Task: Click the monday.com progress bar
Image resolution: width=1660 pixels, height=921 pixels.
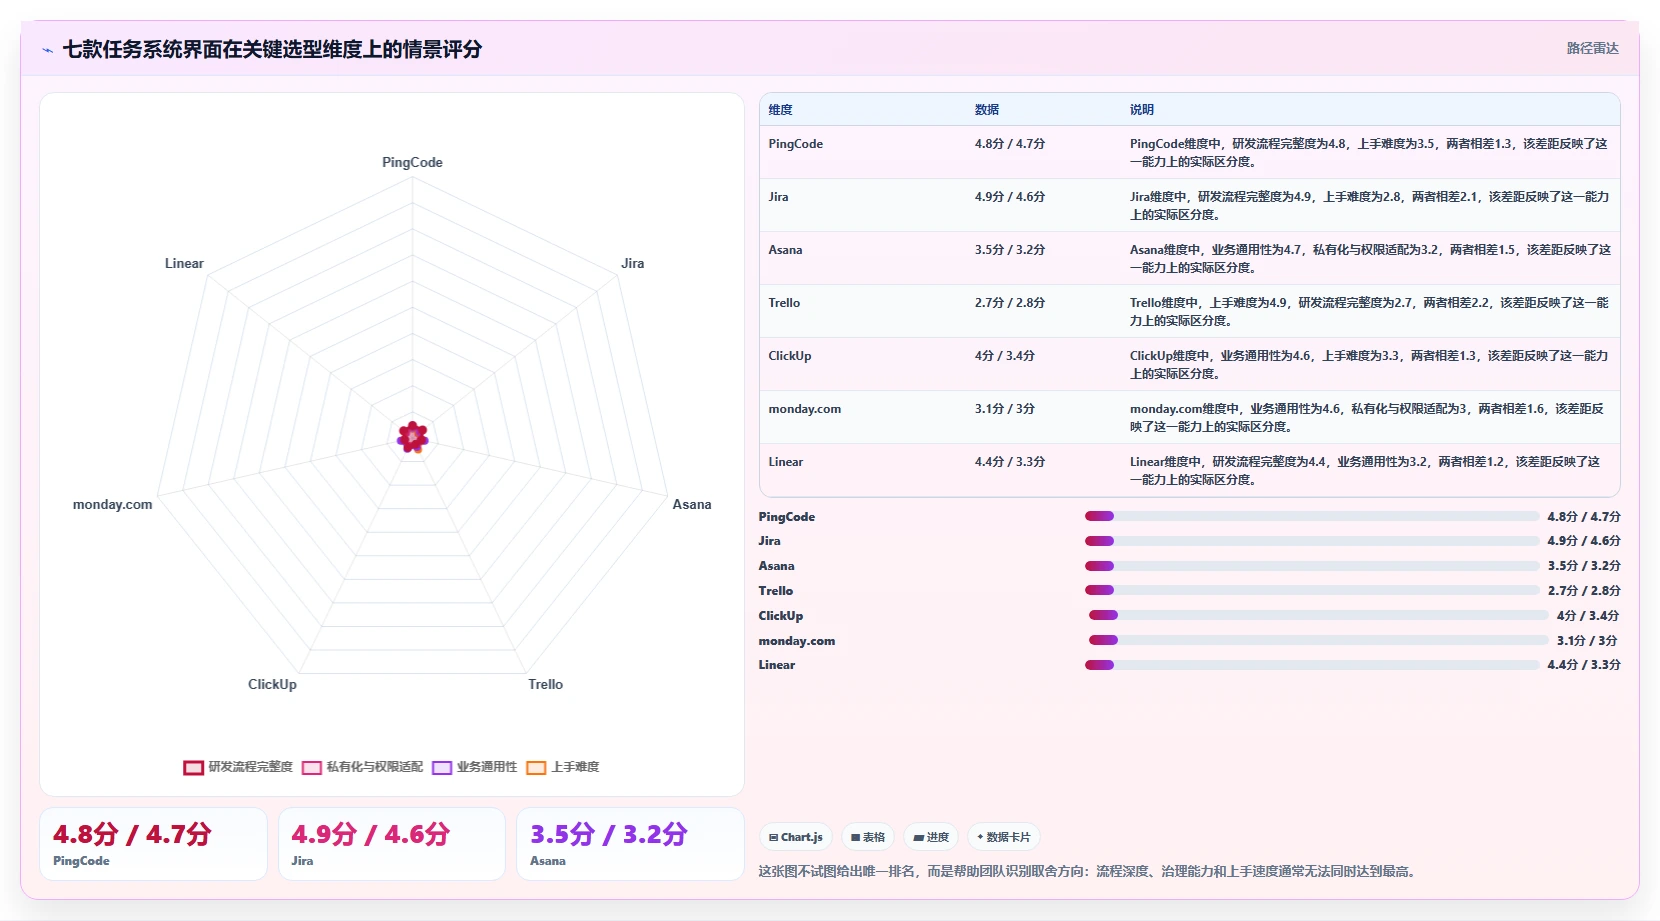Action: (x=1318, y=641)
